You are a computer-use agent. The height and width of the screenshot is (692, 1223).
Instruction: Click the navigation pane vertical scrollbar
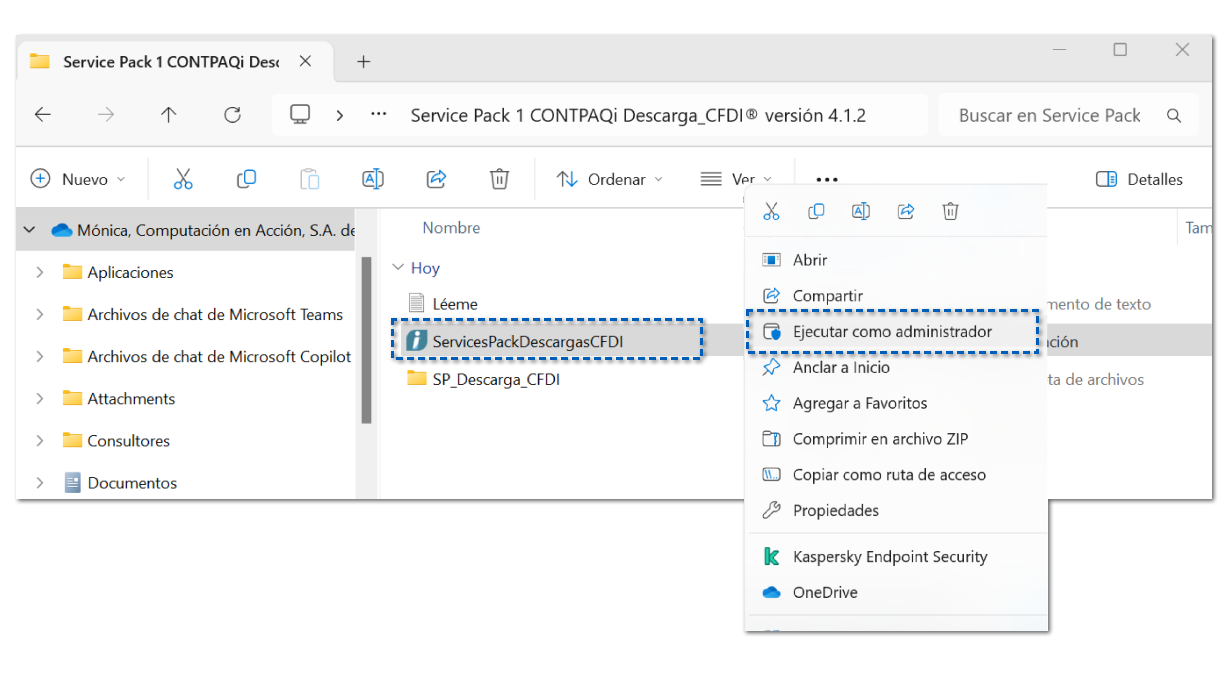pyautogui.click(x=367, y=340)
